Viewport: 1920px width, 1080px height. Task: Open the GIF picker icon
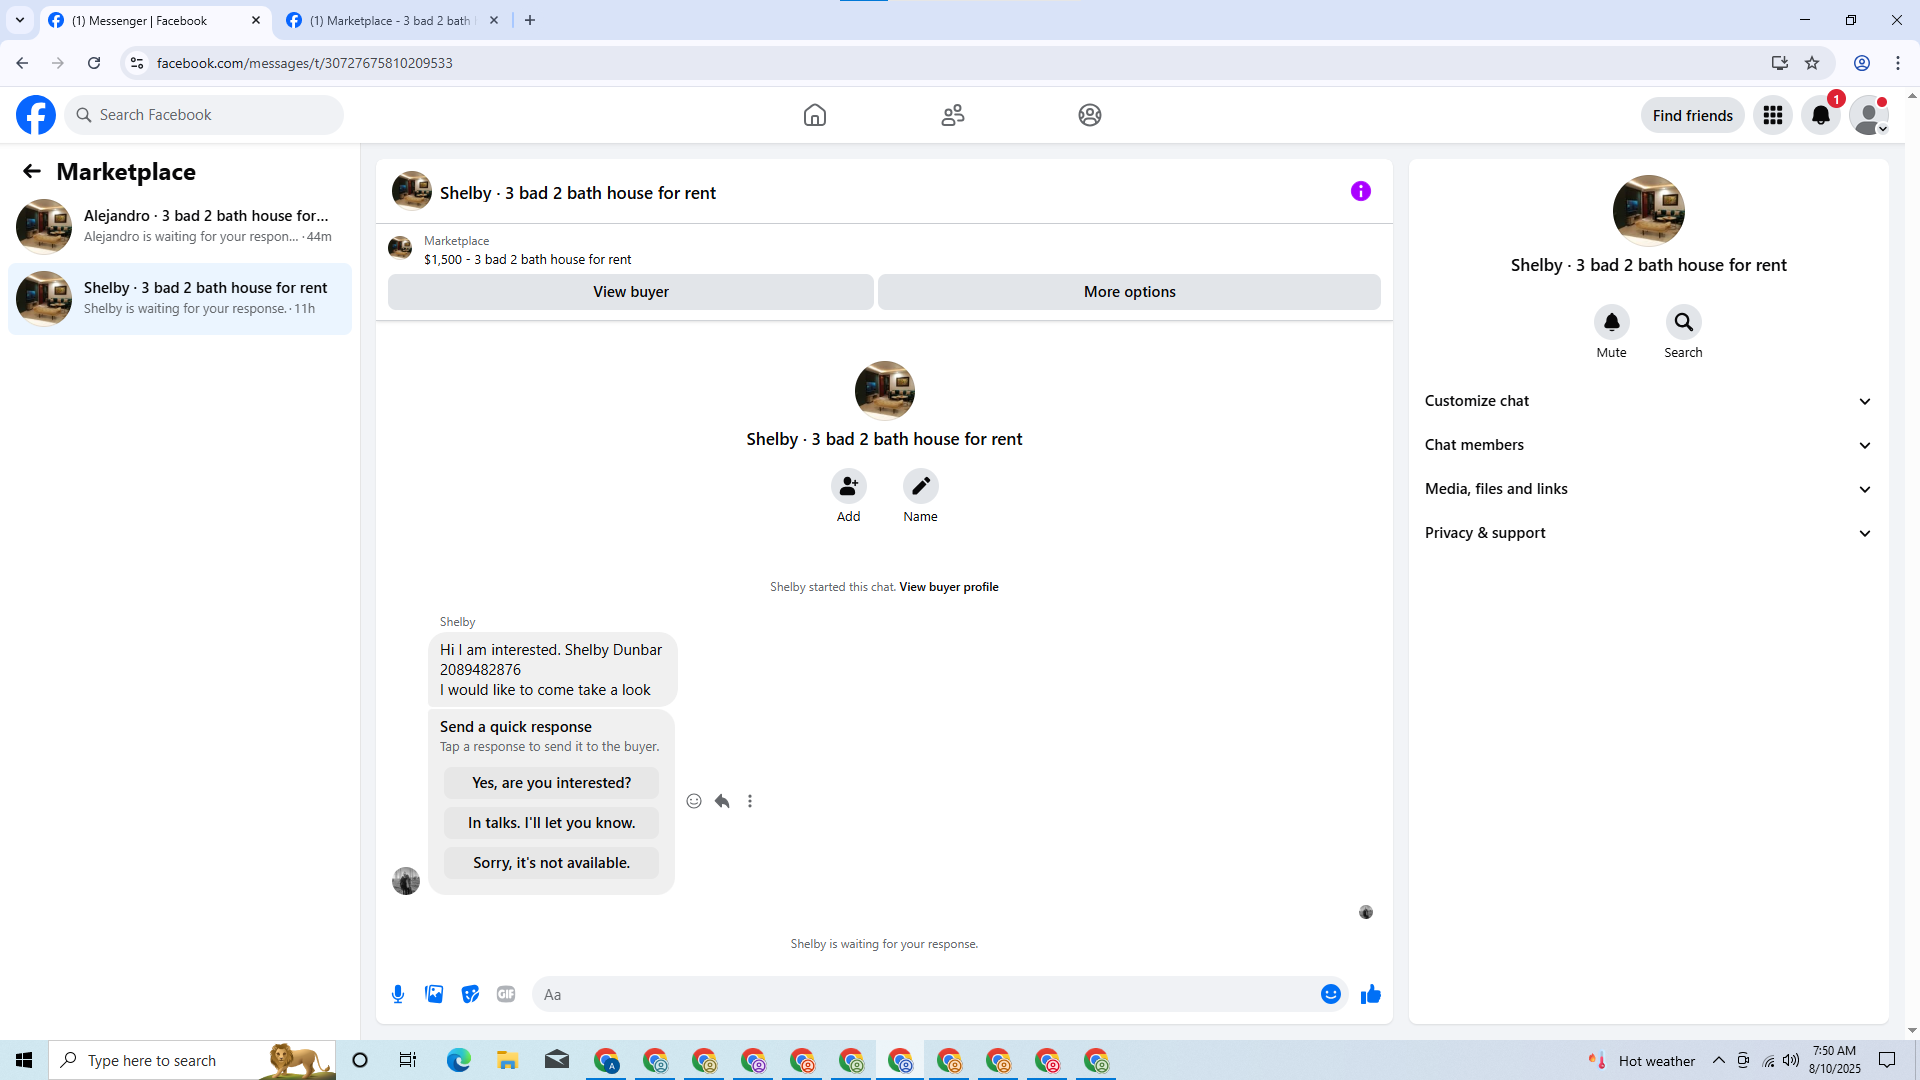tap(506, 994)
